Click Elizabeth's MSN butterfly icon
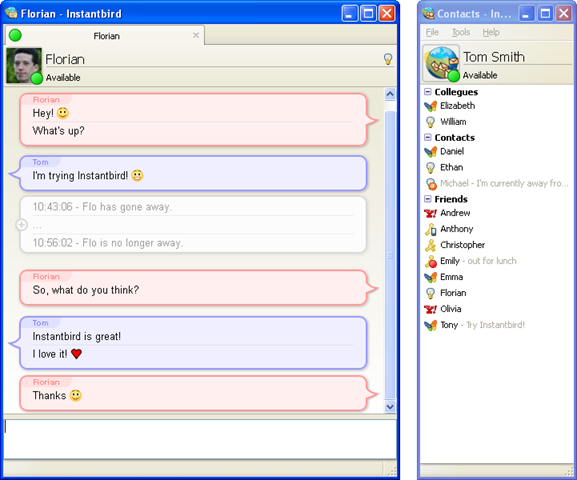The image size is (577, 480). click(x=430, y=106)
